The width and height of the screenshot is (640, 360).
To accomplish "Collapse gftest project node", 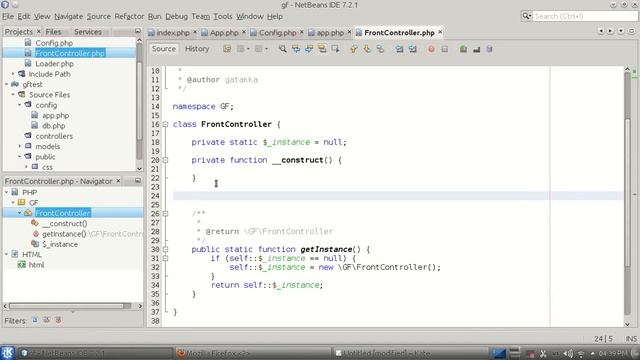I will click(7, 84).
